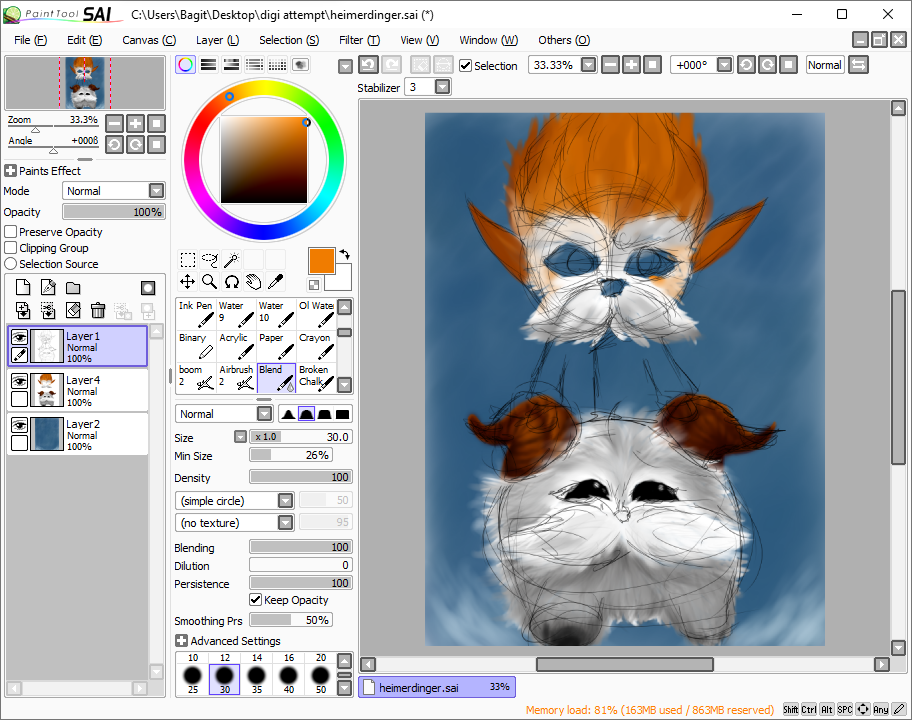Enable Clipping Group checkbox
Screen dimensions: 912x720
point(10,248)
